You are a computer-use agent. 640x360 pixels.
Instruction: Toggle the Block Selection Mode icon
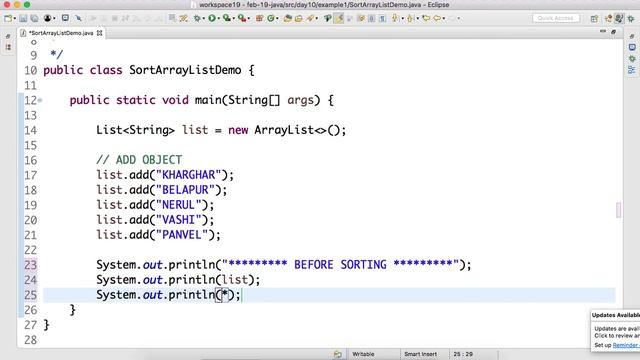pyautogui.click(x=371, y=18)
